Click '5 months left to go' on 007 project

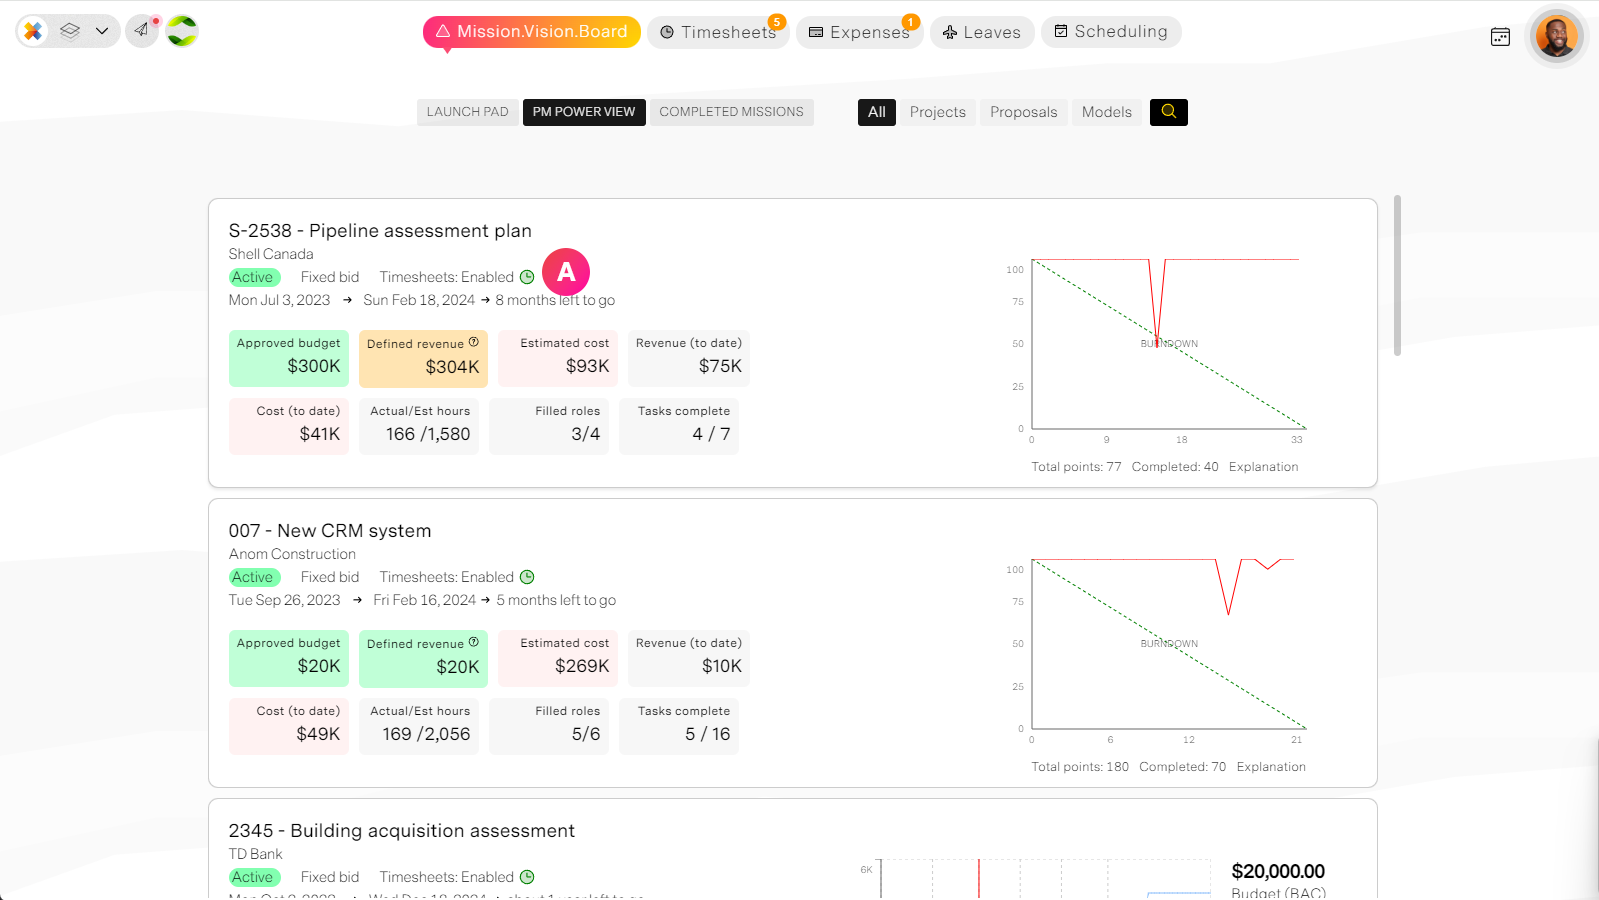coord(556,600)
